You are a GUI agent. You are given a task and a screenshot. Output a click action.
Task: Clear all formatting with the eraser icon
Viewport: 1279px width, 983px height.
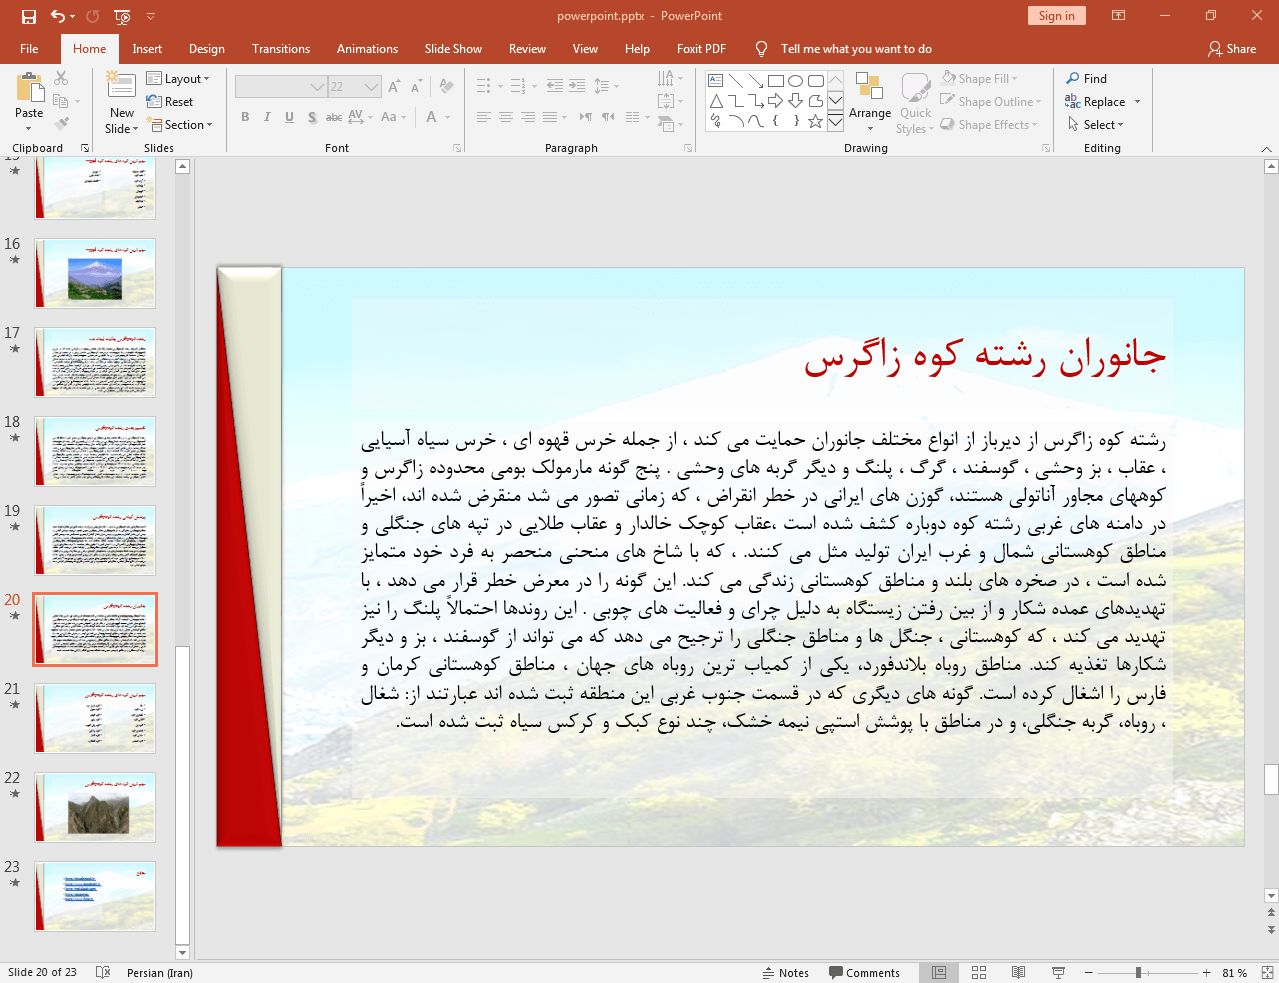coord(446,87)
